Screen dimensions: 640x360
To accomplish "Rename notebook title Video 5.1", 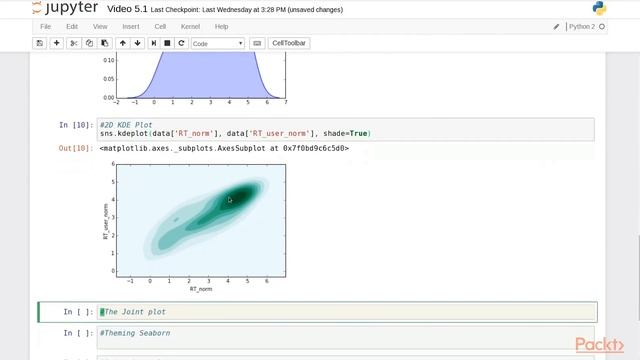I will [x=127, y=9].
